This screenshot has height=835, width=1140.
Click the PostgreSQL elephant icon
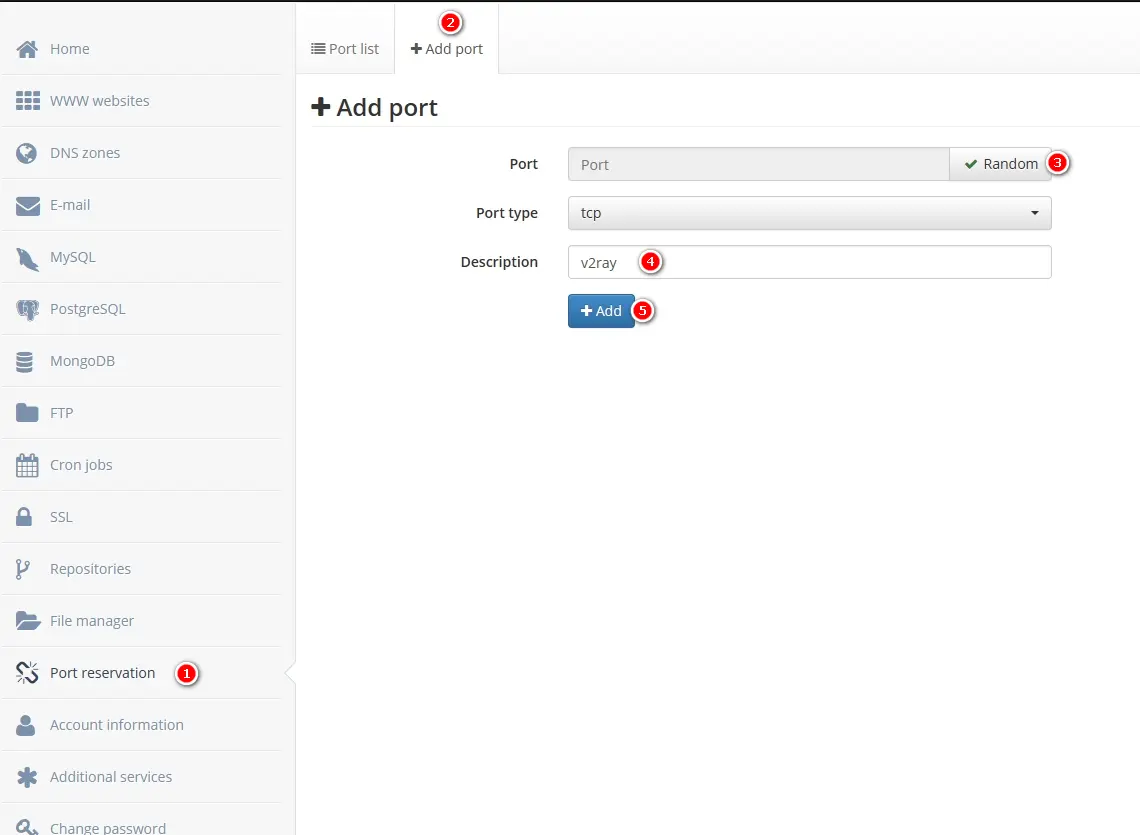(x=27, y=309)
